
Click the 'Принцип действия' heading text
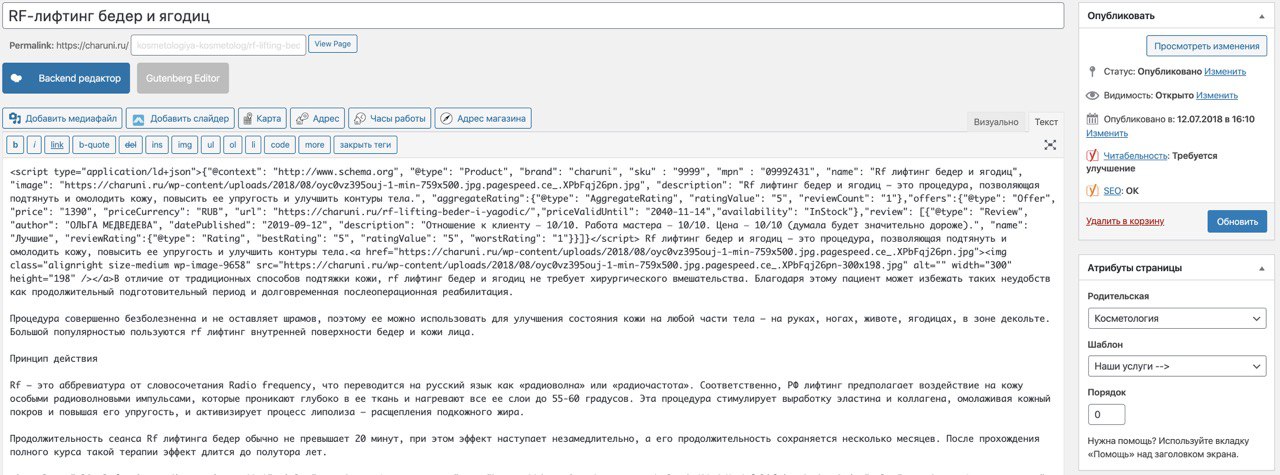53,357
